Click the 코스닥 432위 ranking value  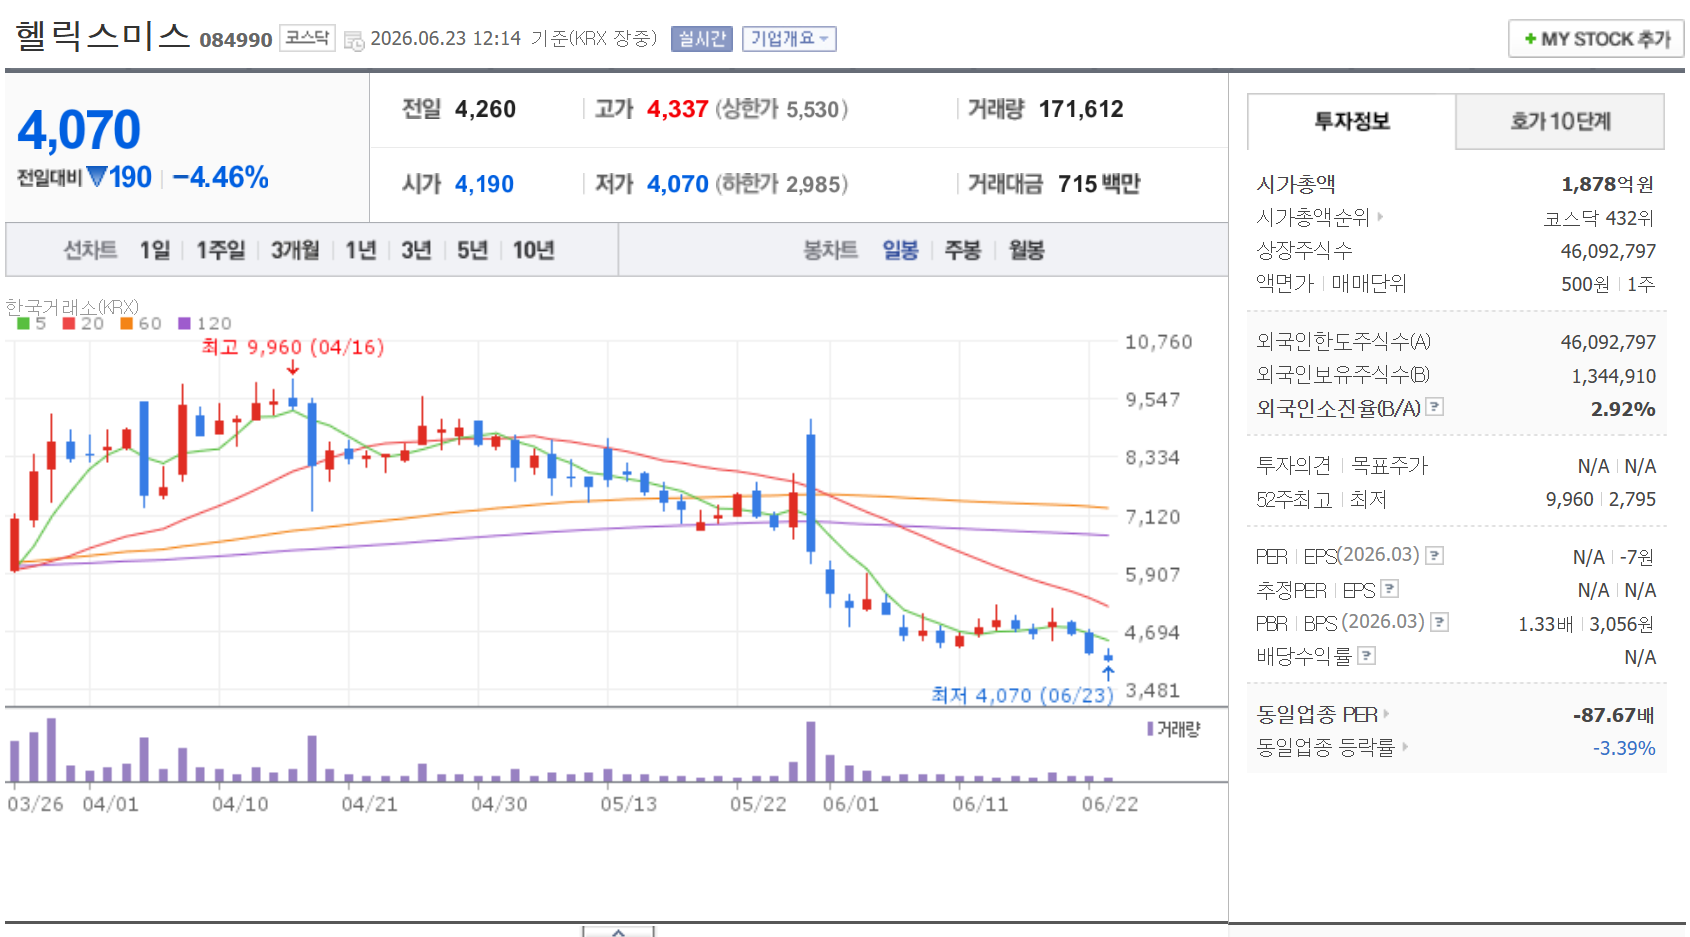click(1599, 218)
